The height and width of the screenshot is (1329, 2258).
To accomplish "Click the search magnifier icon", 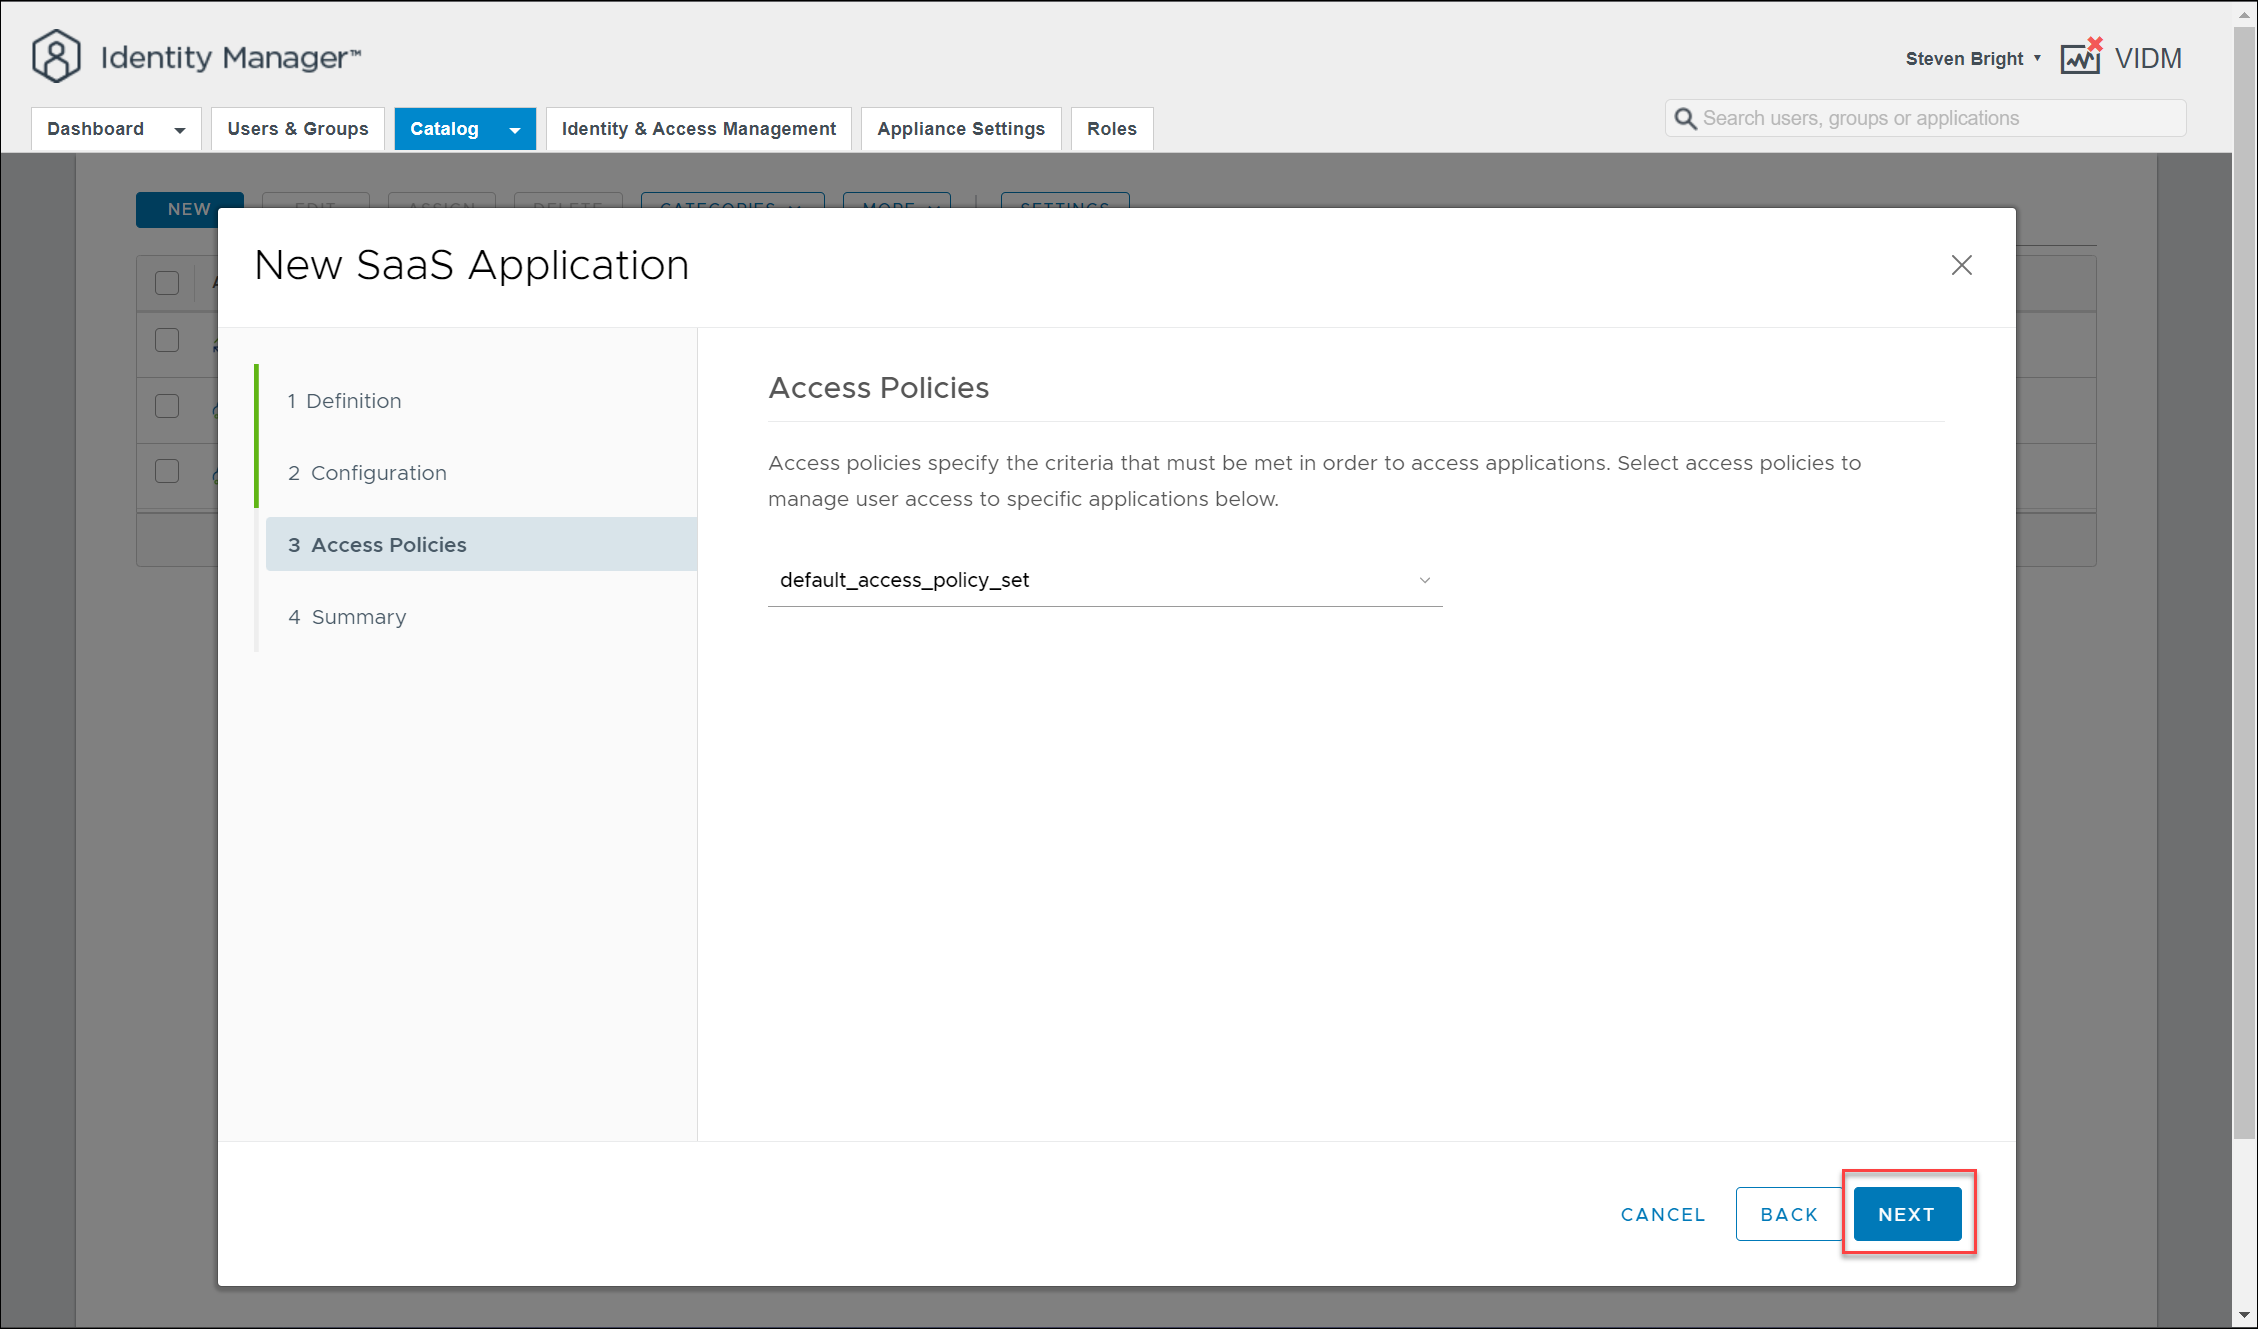I will tap(1685, 119).
